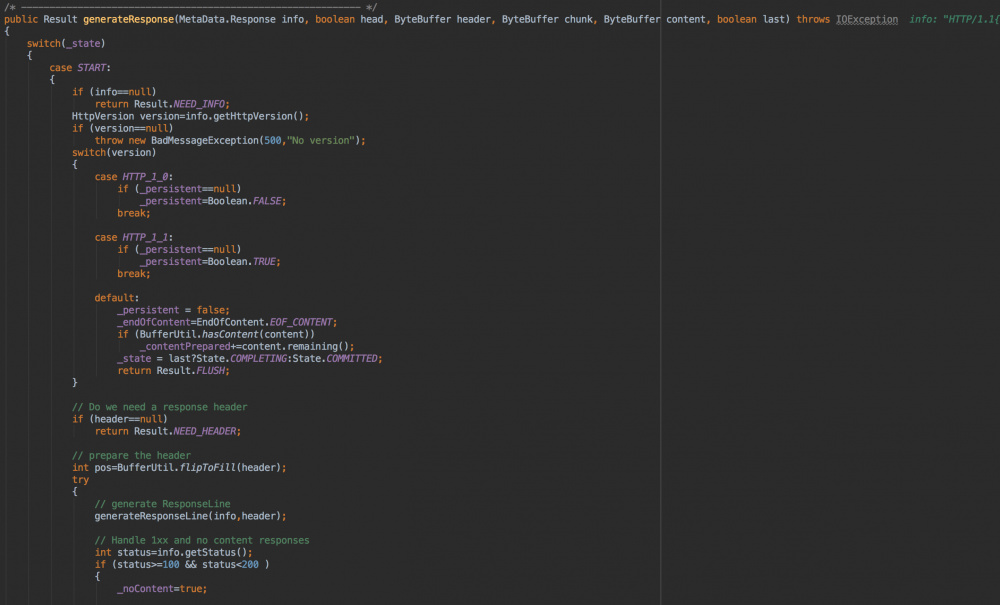Click the 'status>=100' comparison
The width and height of the screenshot is (1000, 605).
pyautogui.click(x=148, y=564)
